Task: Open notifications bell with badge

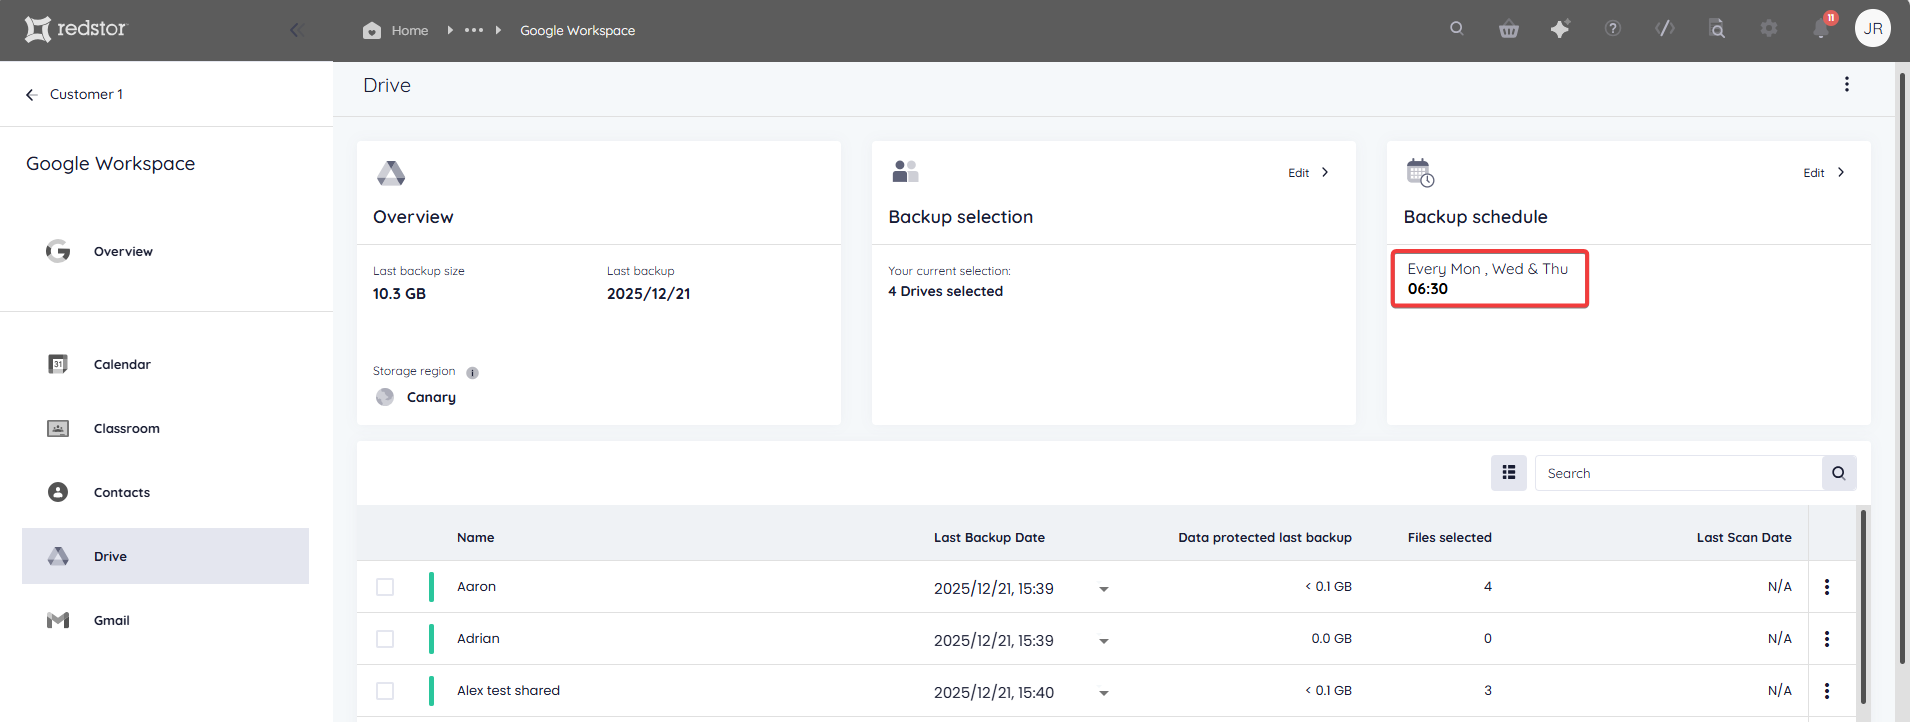Action: tap(1822, 27)
